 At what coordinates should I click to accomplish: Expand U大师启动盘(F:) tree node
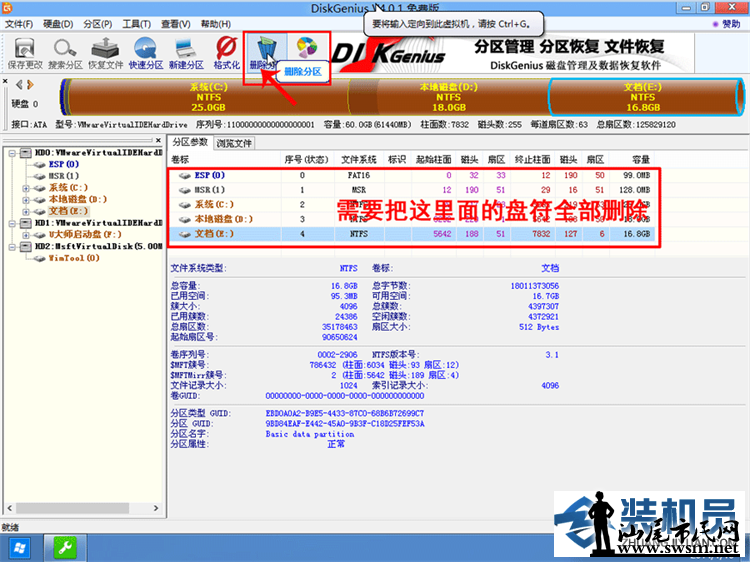(x=26, y=235)
